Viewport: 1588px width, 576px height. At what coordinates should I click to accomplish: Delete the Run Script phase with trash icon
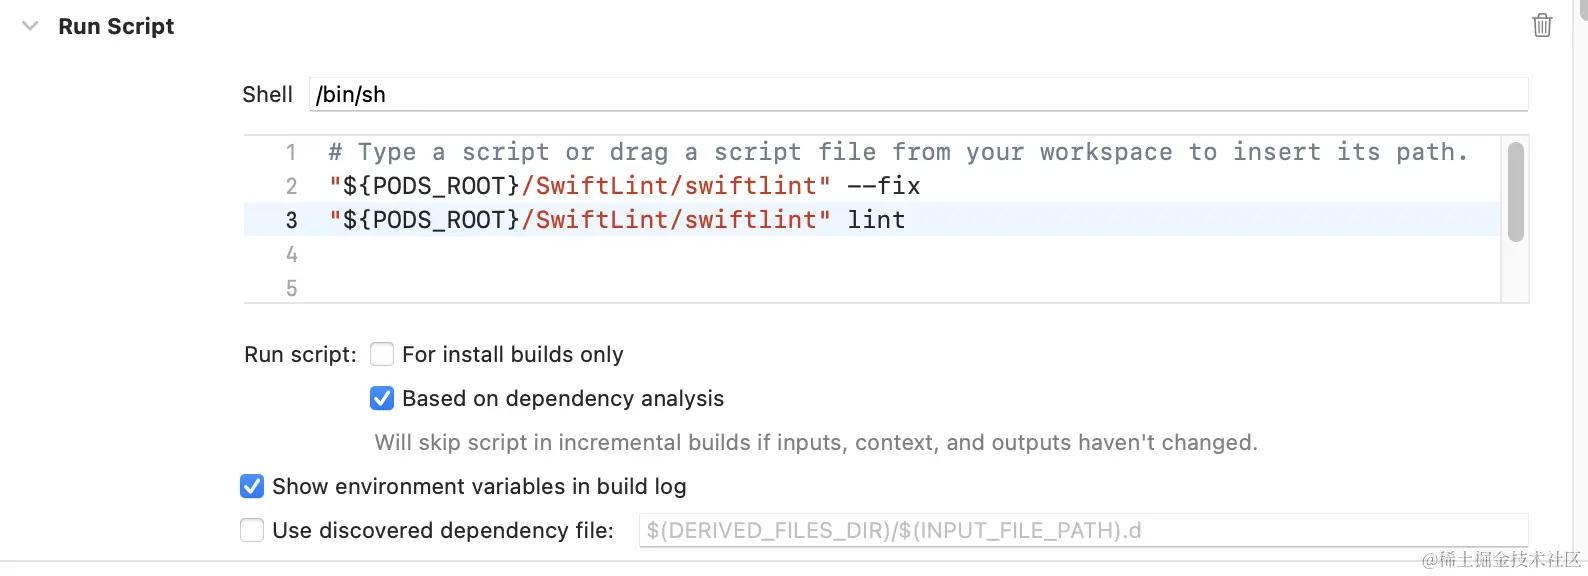point(1542,26)
